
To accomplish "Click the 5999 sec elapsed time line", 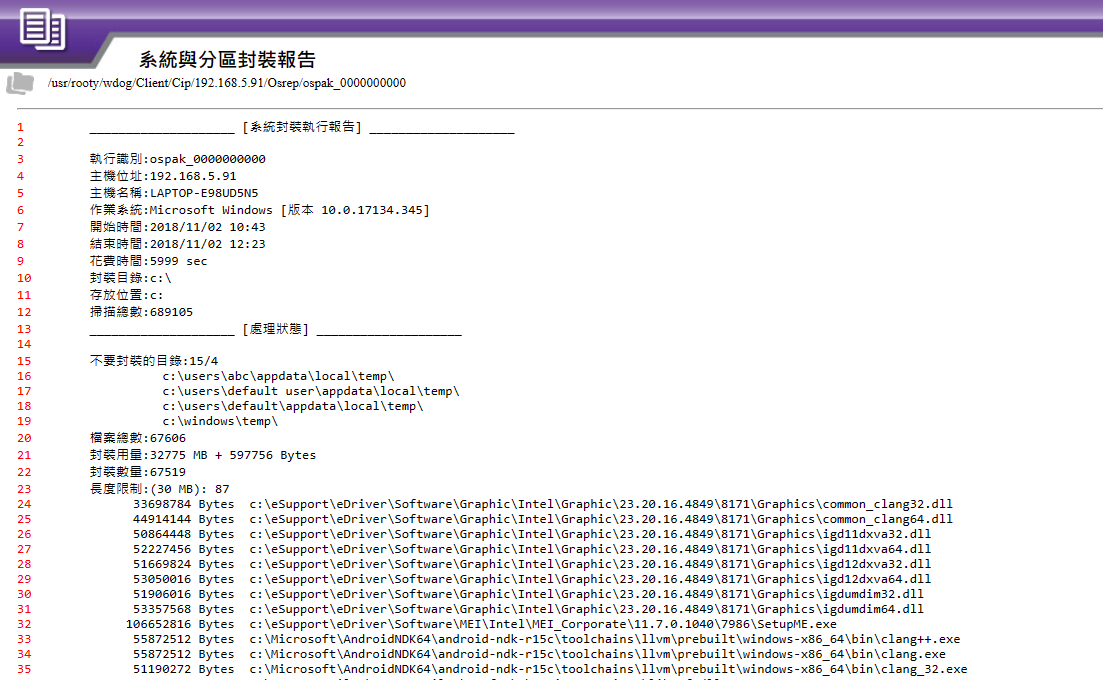I will (148, 261).
